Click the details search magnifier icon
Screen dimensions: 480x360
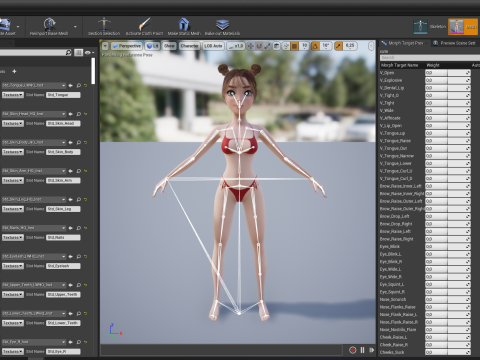point(68,52)
